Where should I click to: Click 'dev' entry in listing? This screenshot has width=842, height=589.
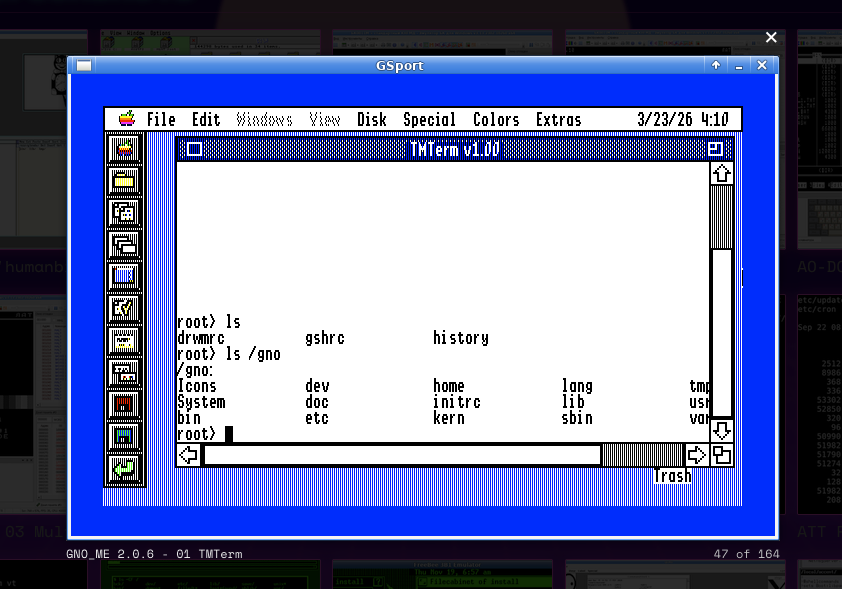pyautogui.click(x=317, y=386)
